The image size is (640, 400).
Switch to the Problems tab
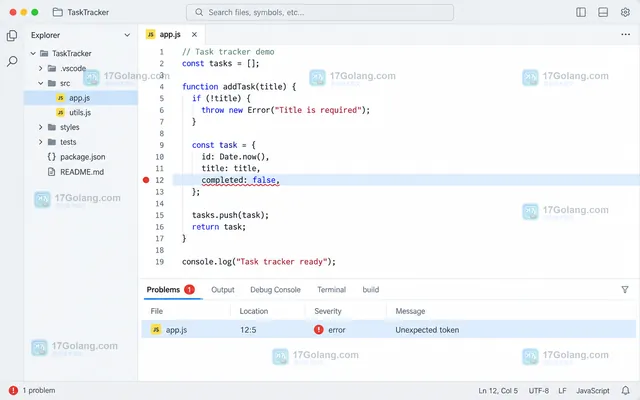click(163, 289)
